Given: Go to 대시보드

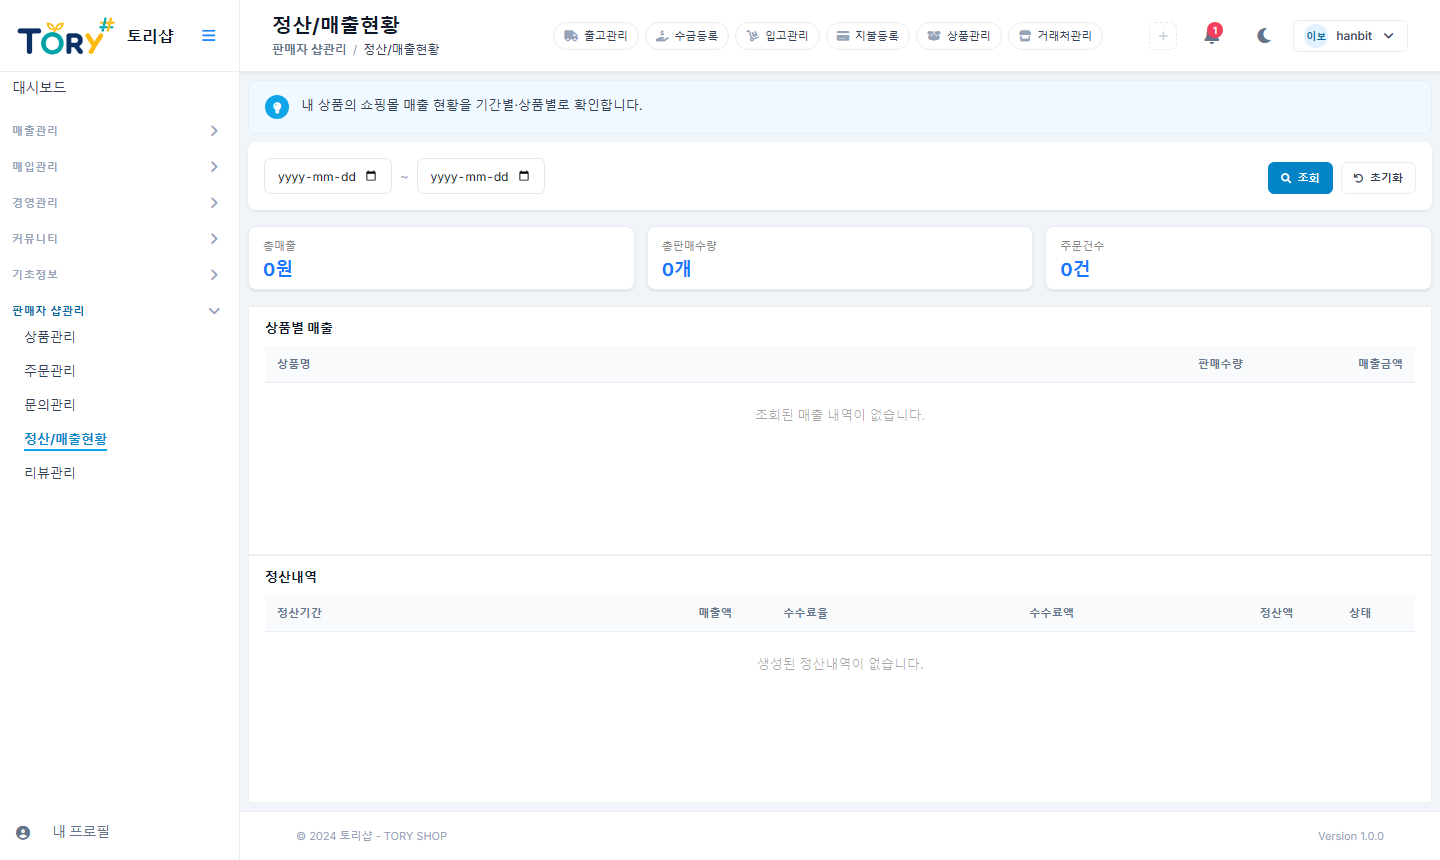Looking at the screenshot, I should pyautogui.click(x=39, y=88).
